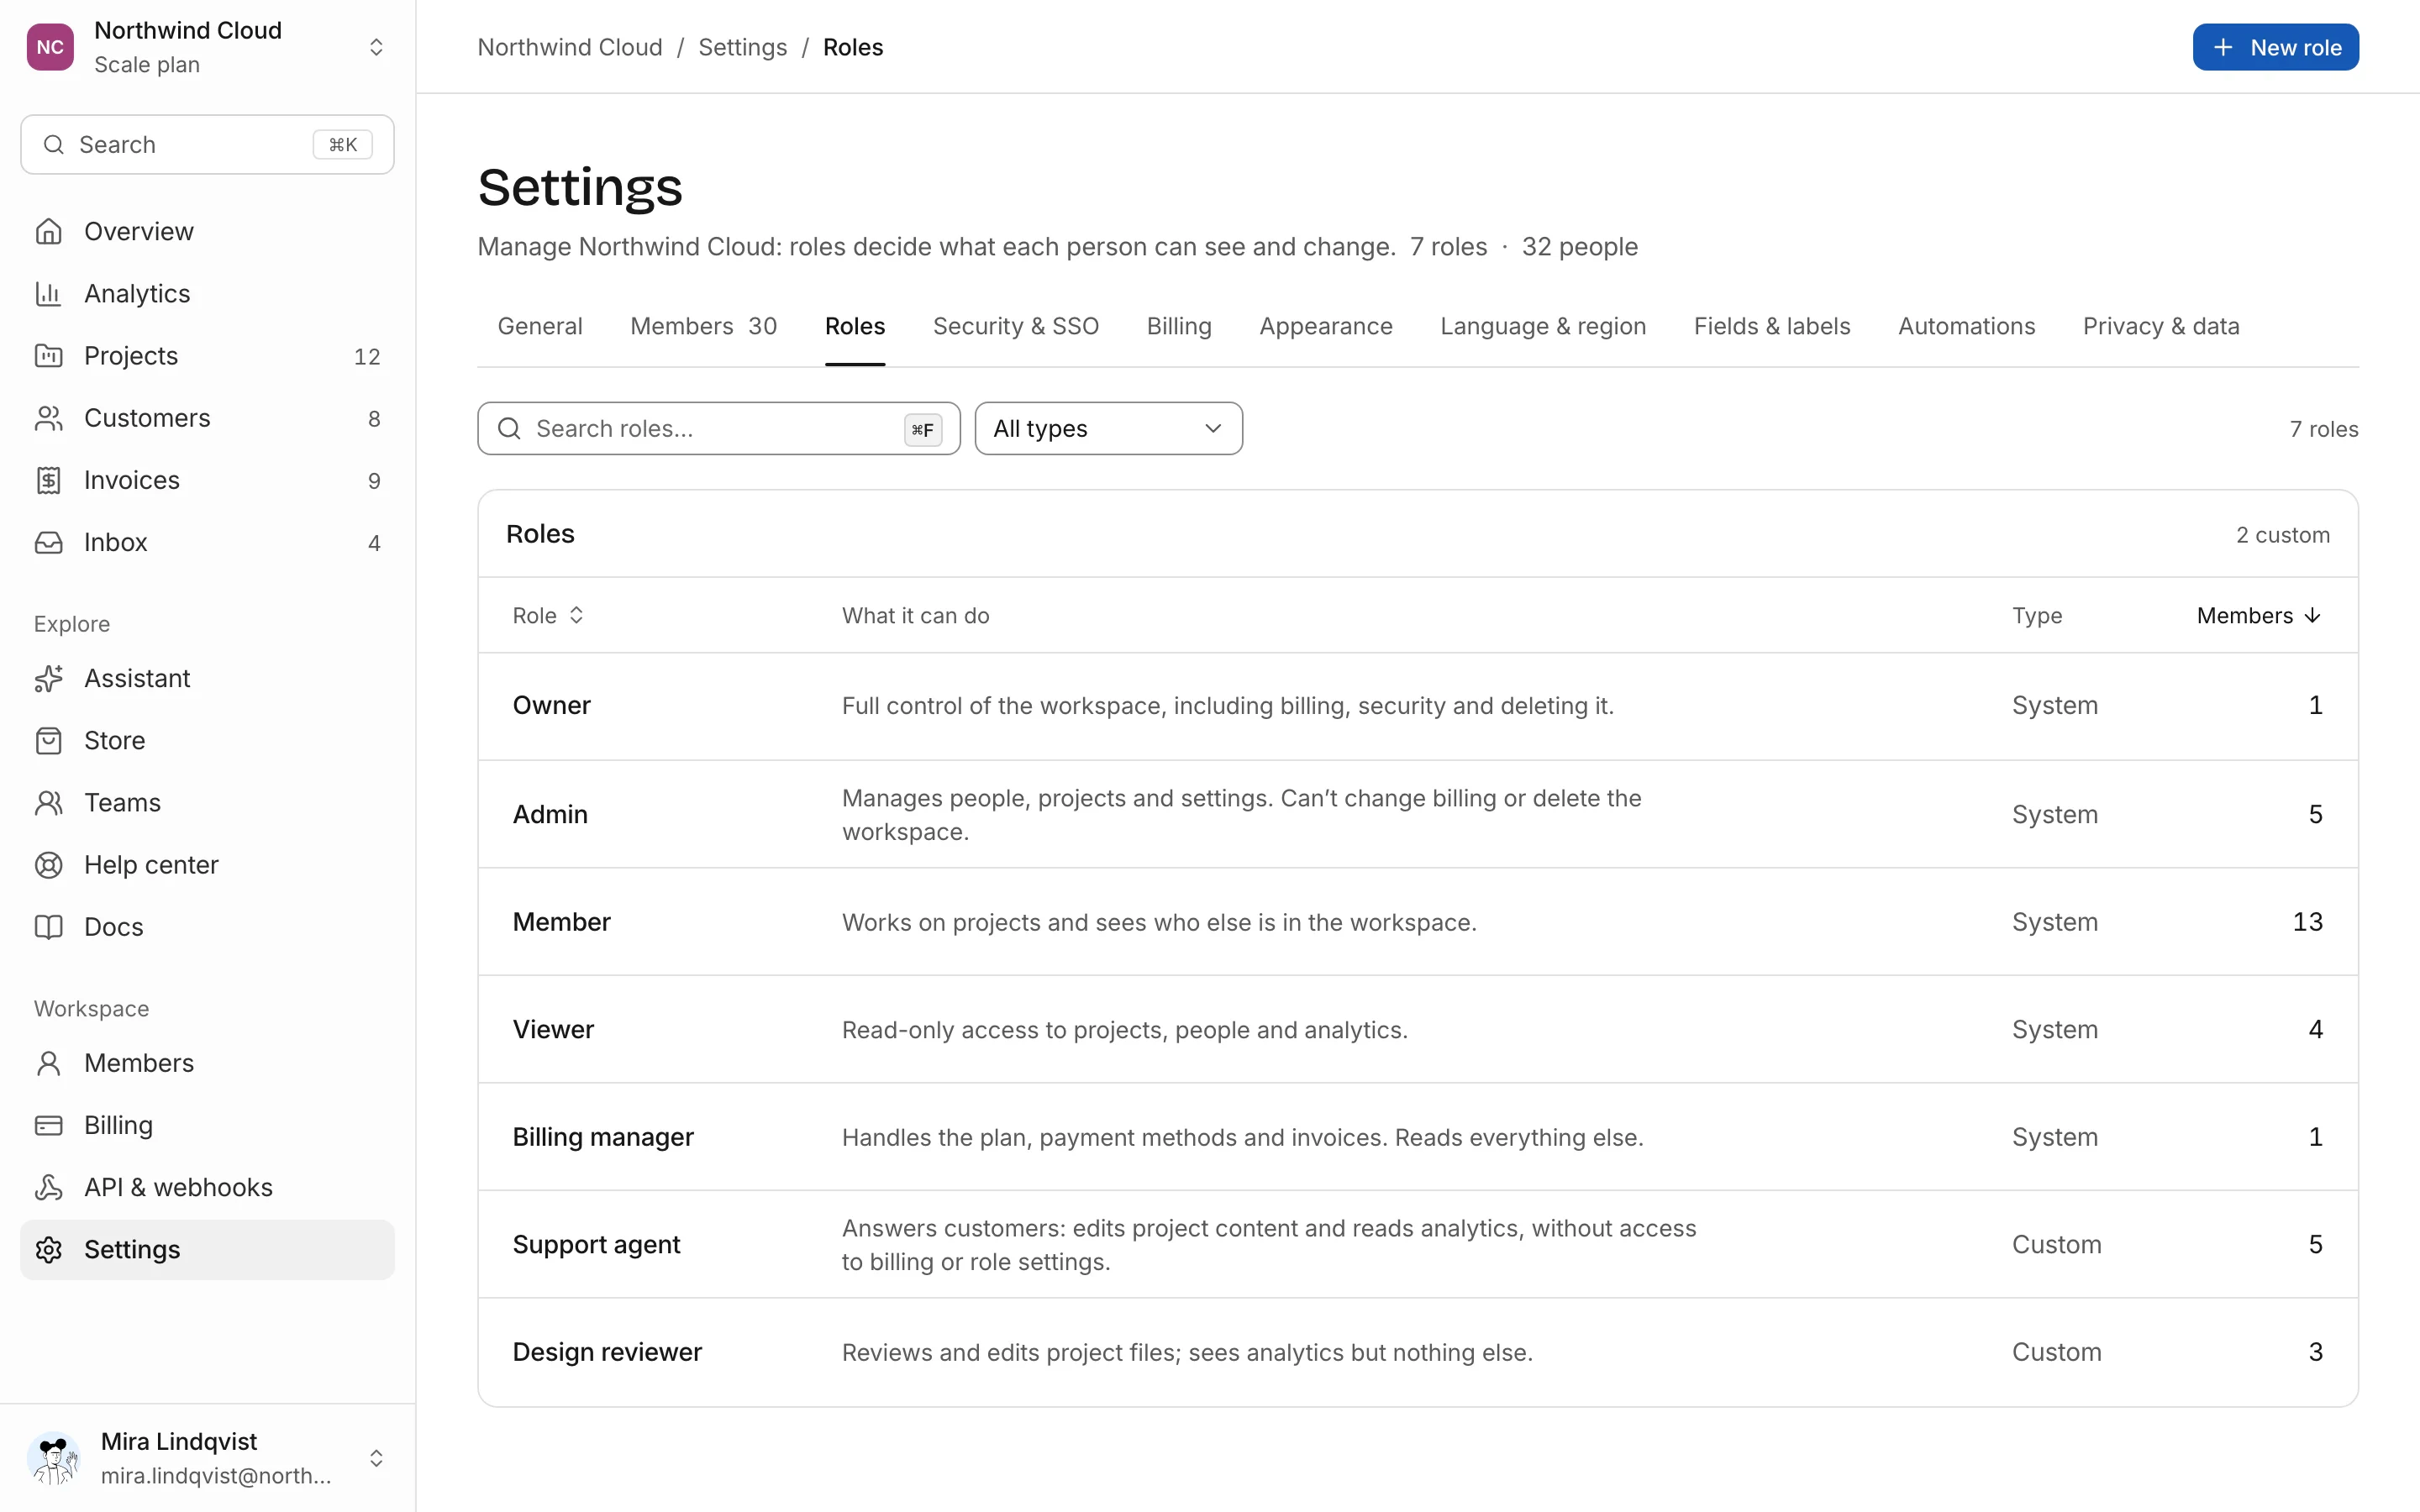The height and width of the screenshot is (1512, 2420).
Task: Click the Assistant sparkle icon
Action: click(48, 678)
